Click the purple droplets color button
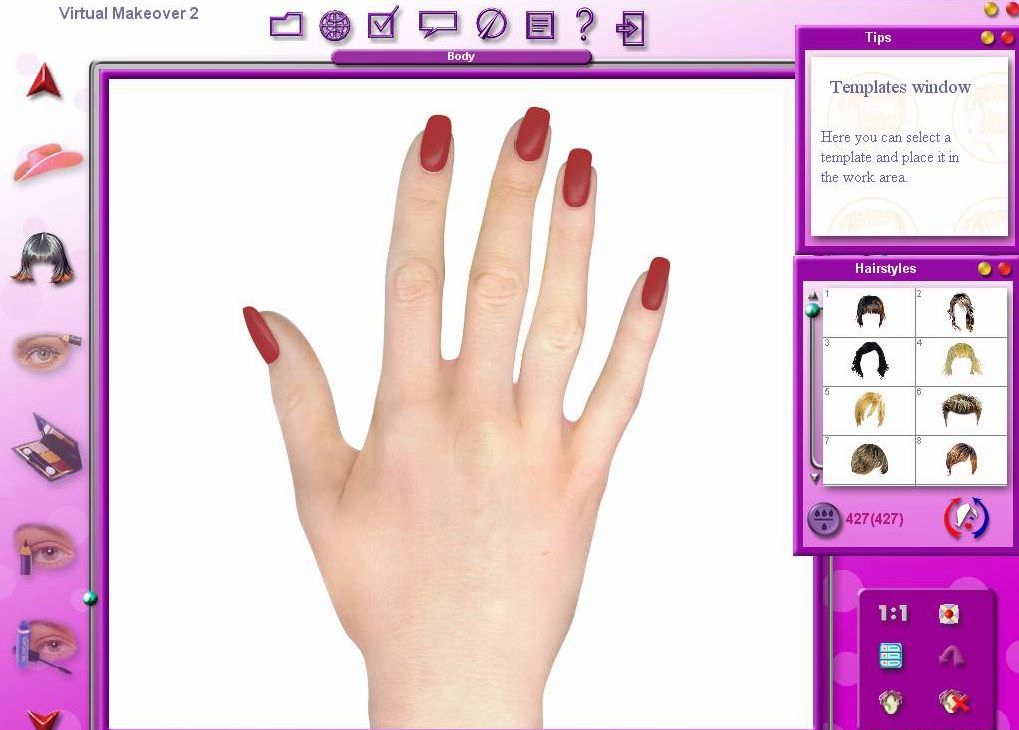 (824, 519)
